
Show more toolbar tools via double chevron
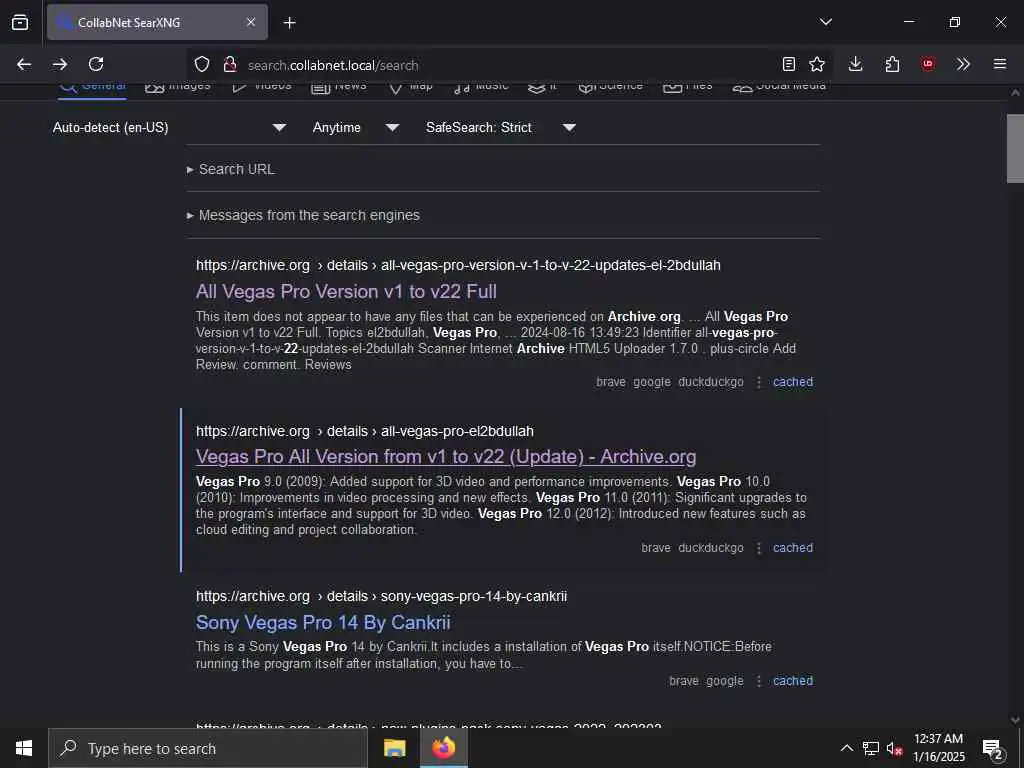tap(963, 64)
